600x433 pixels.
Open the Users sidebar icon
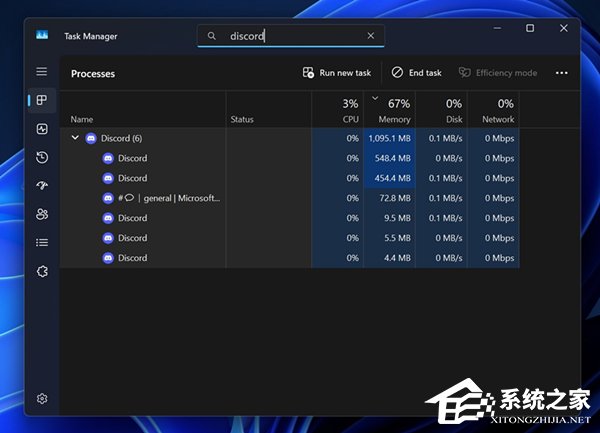point(42,214)
